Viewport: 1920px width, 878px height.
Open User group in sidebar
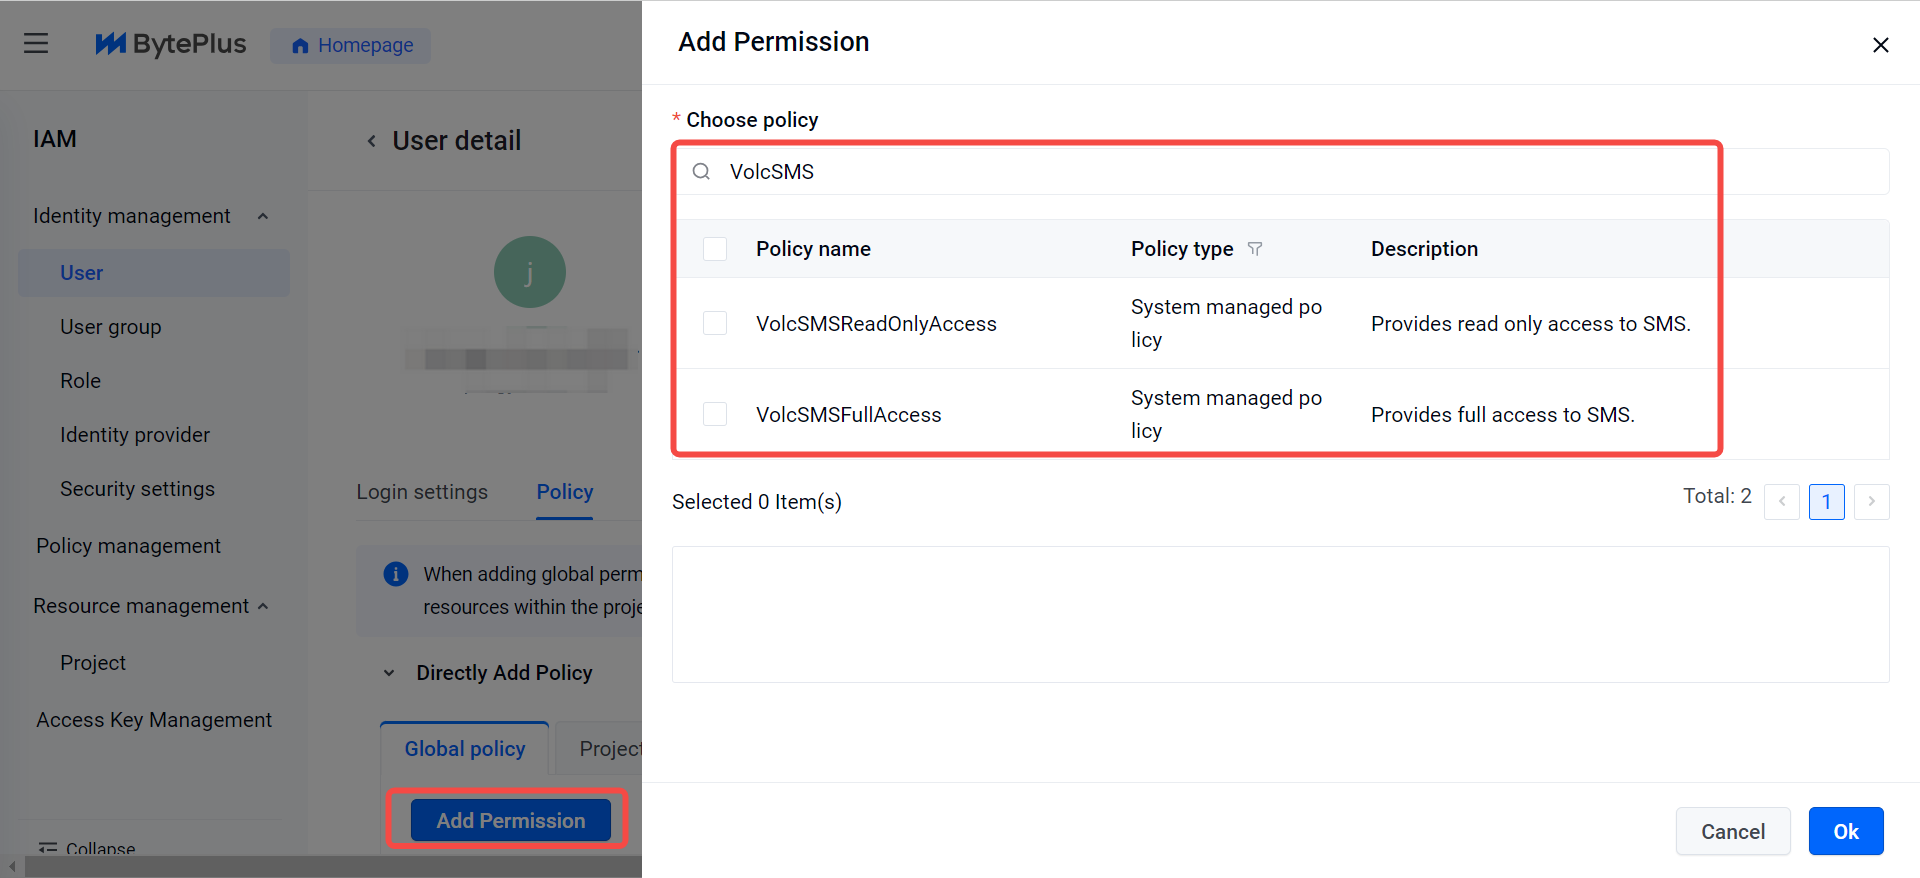110,327
